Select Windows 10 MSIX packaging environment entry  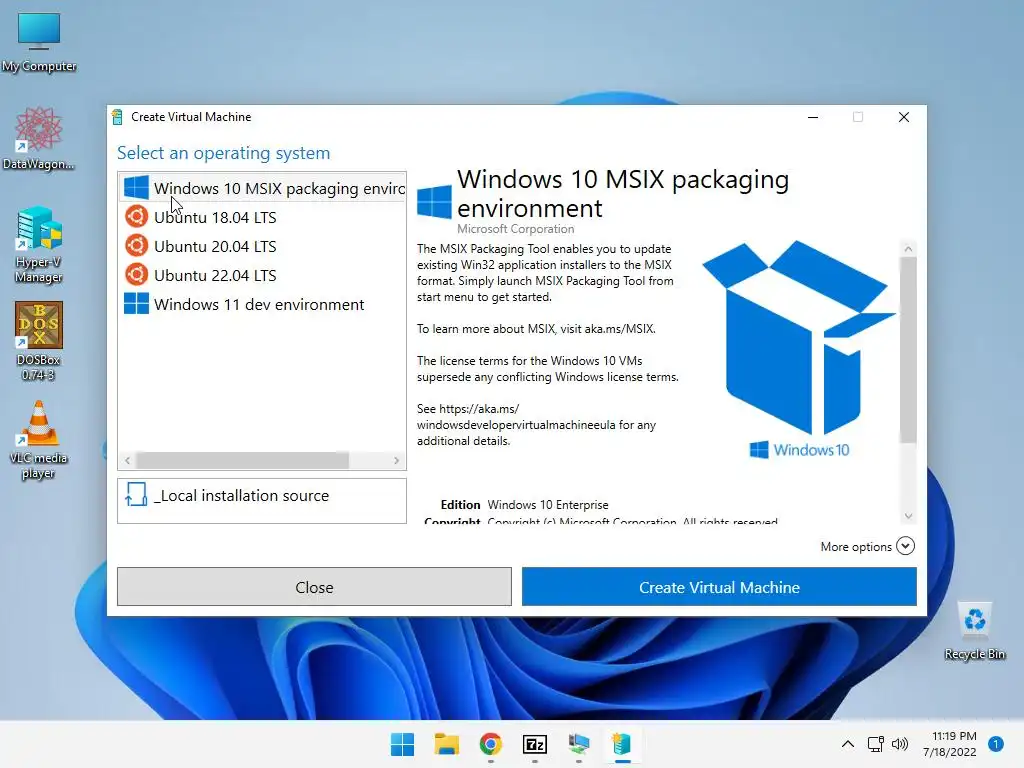pyautogui.click(x=262, y=188)
